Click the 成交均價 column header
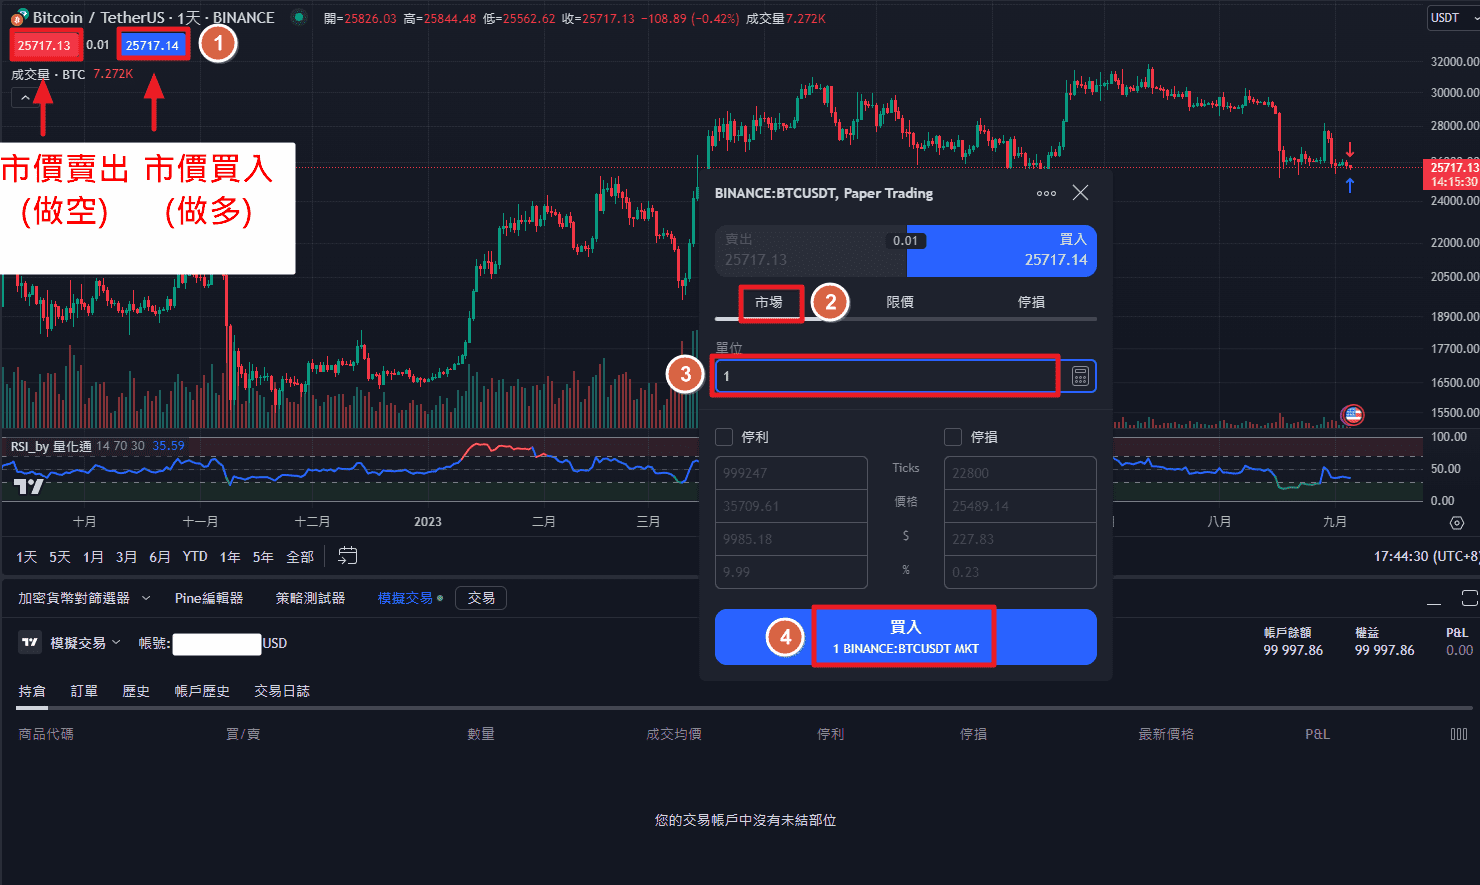Screen dimensions: 1480x885 [x=674, y=734]
